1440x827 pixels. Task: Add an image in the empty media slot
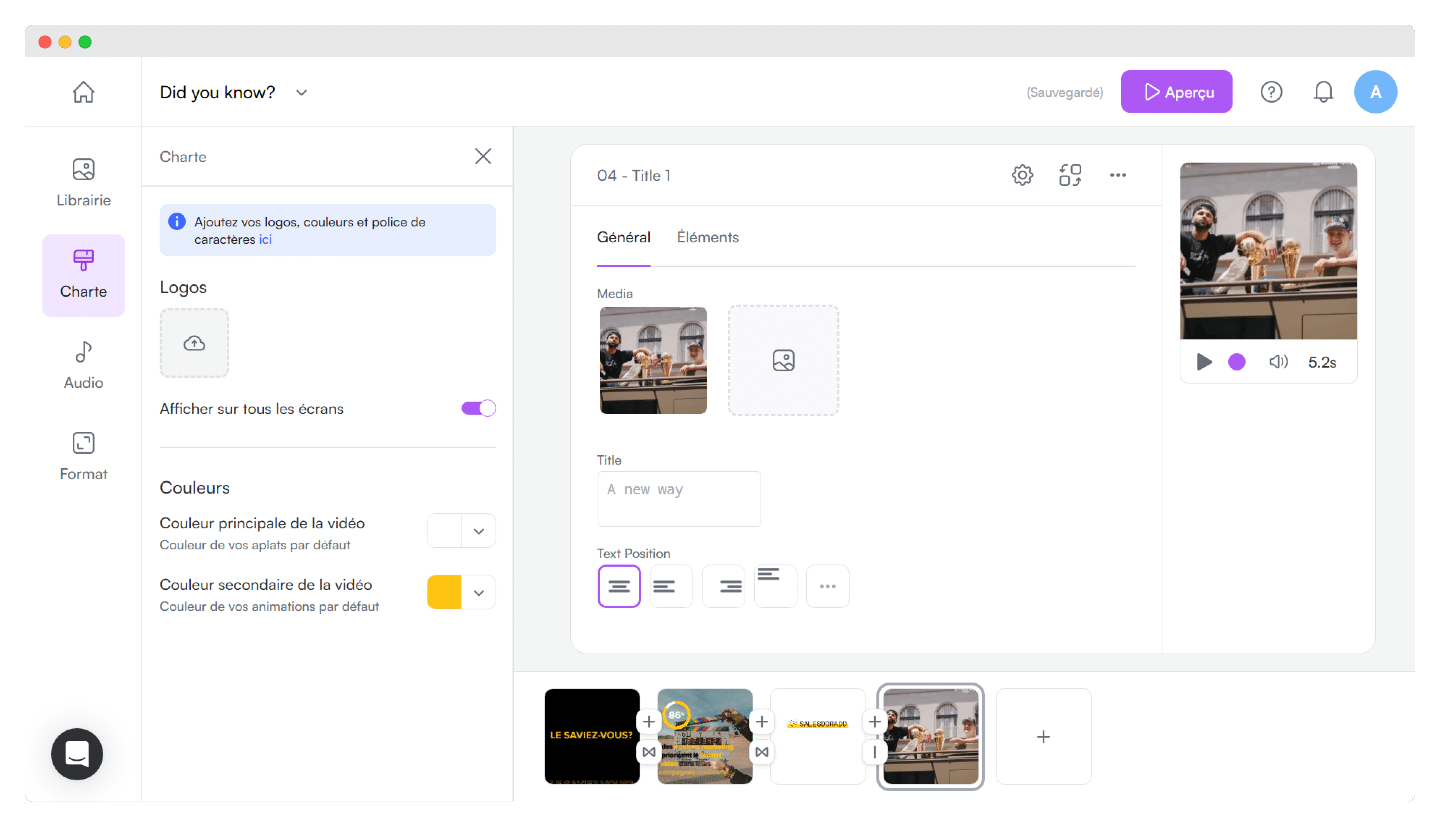point(783,360)
